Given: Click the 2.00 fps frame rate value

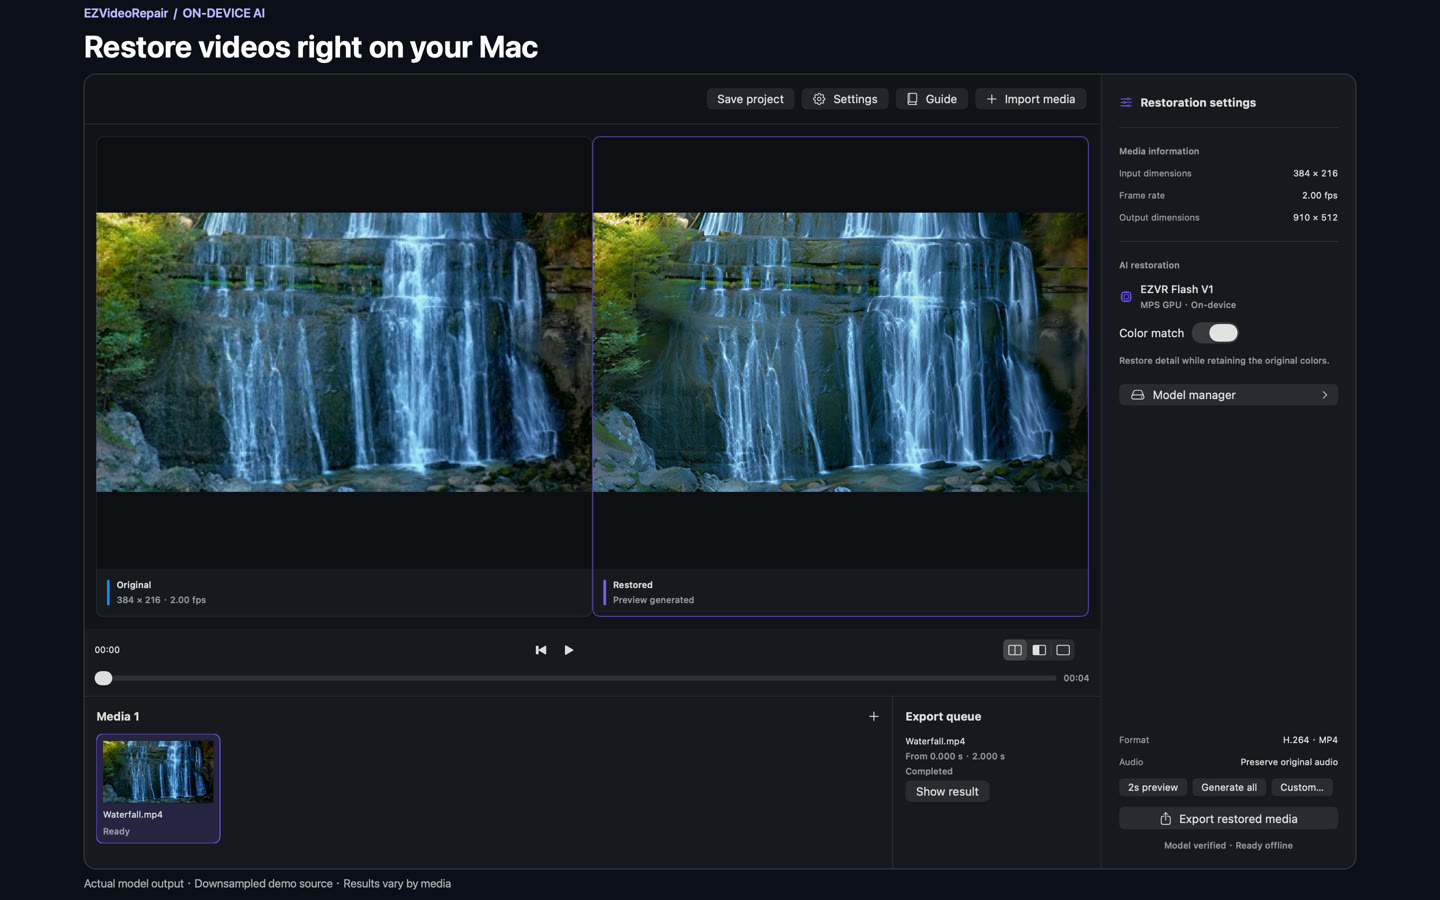Looking at the screenshot, I should coord(1319,195).
